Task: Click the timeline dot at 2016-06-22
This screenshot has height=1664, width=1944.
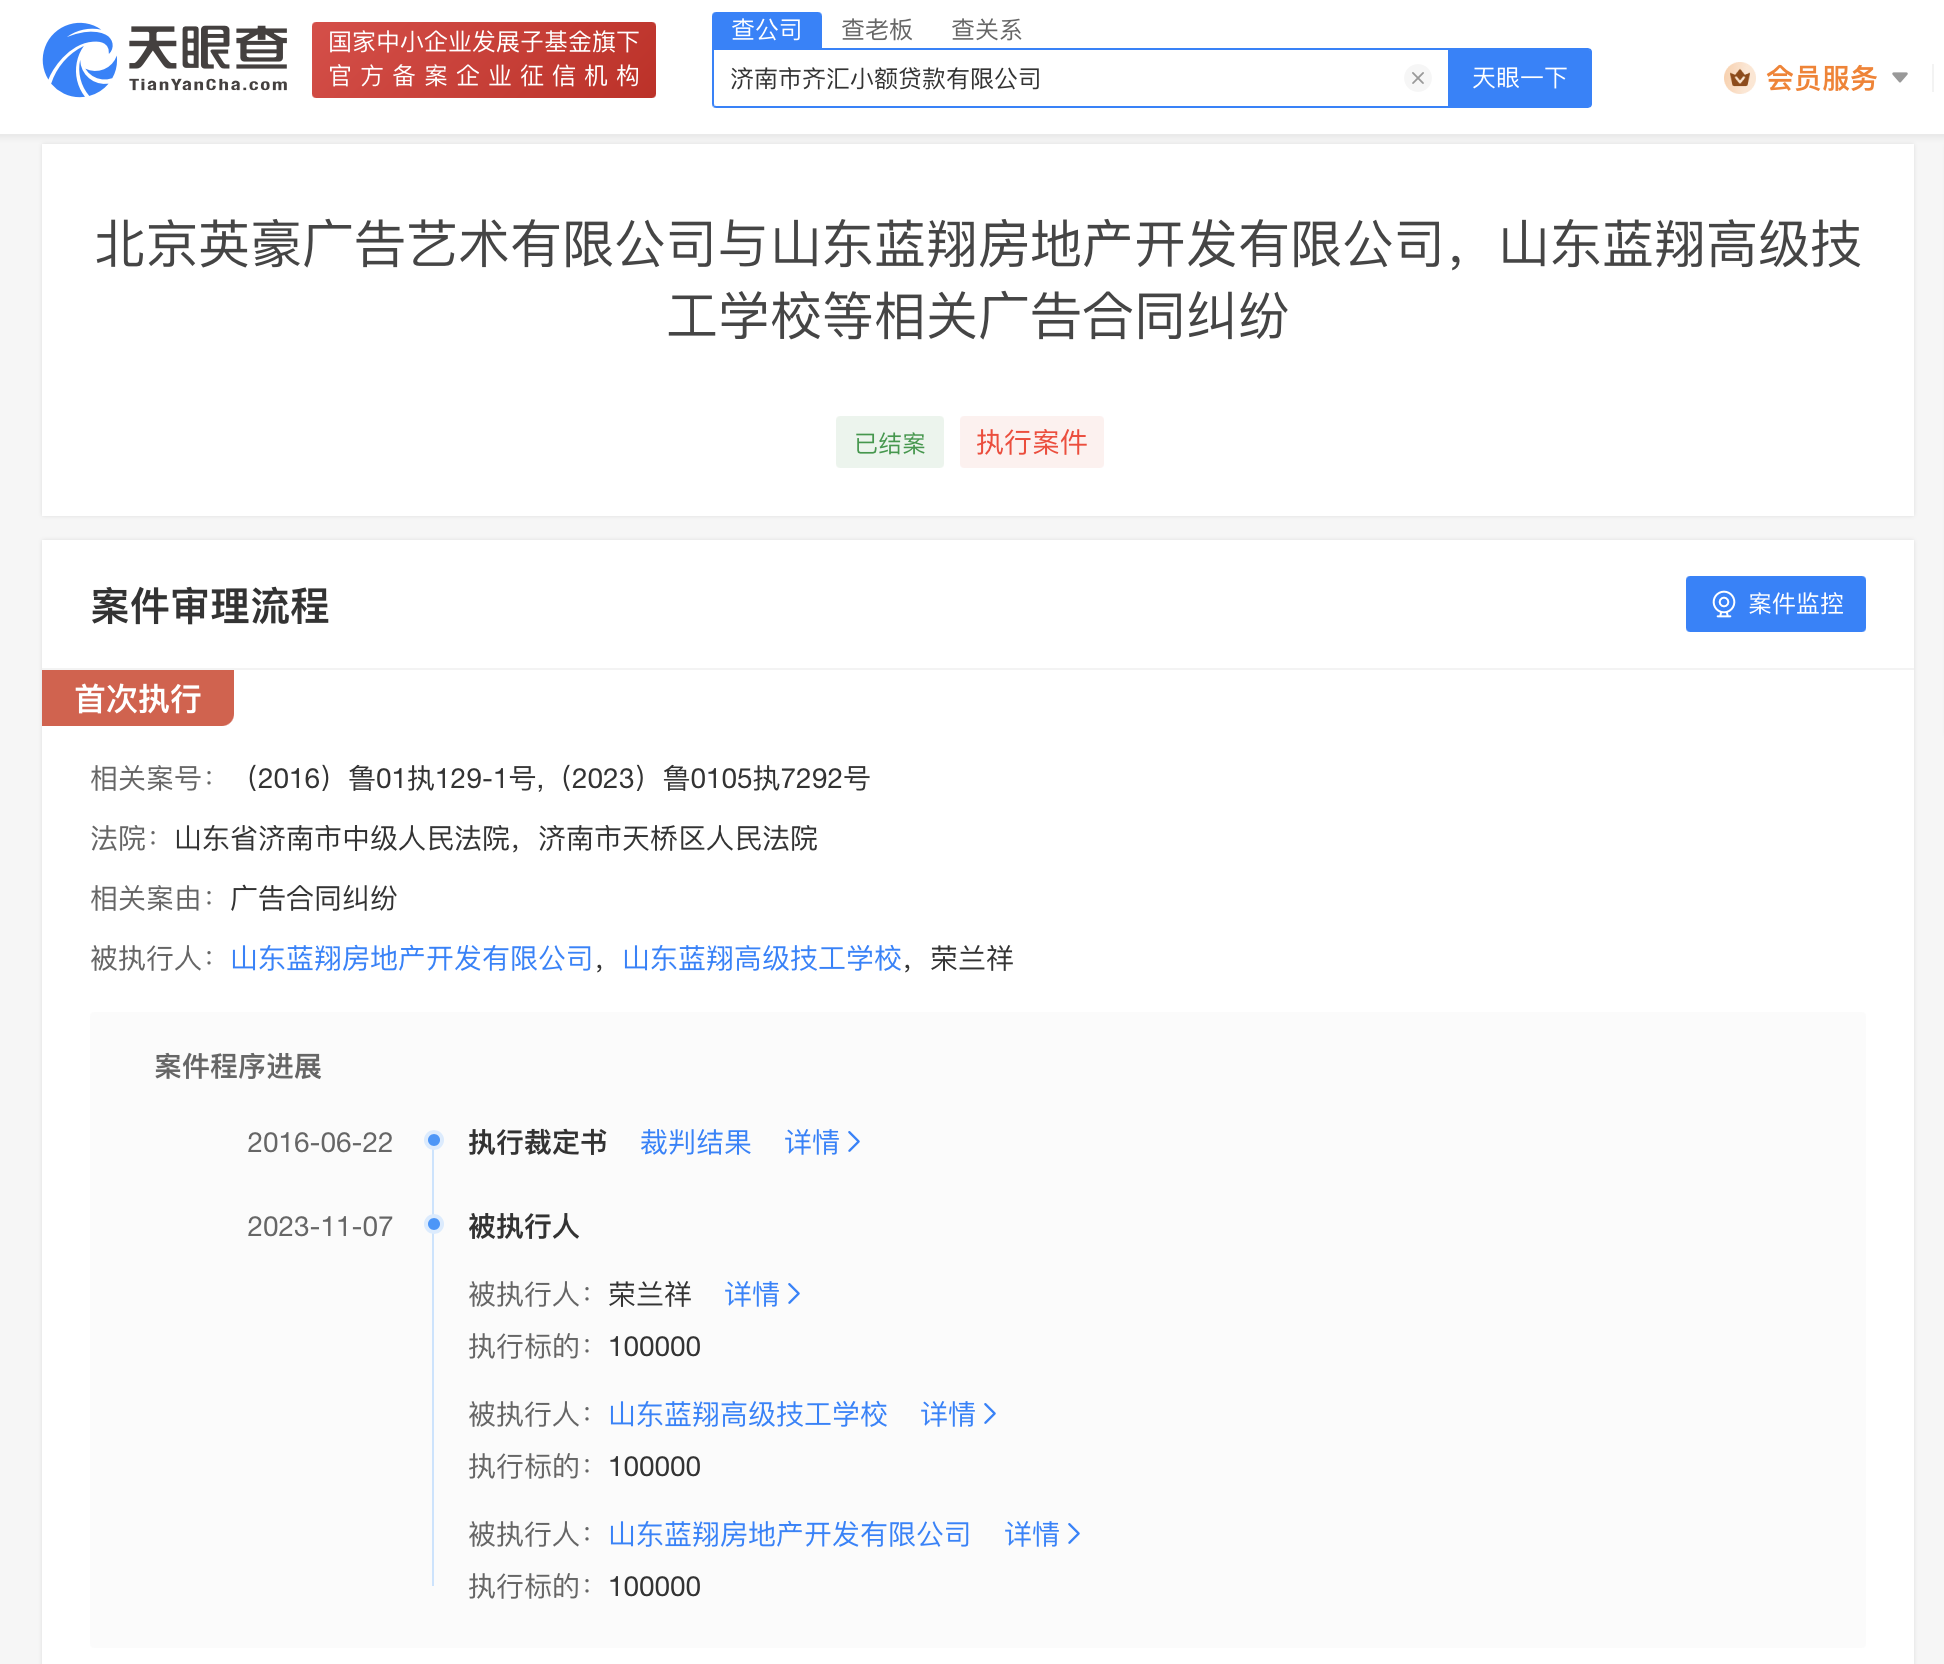Action: pyautogui.click(x=433, y=1140)
